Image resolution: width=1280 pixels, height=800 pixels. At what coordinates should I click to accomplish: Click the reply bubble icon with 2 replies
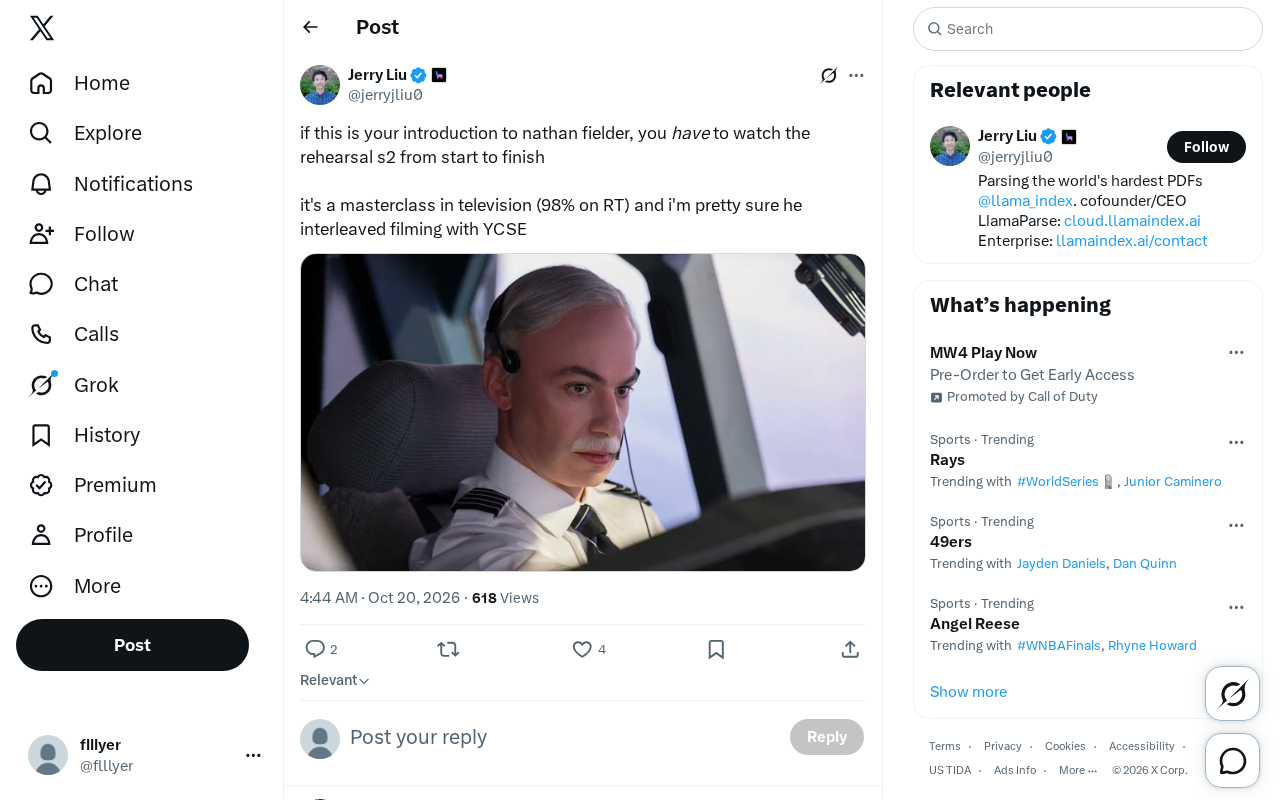315,649
